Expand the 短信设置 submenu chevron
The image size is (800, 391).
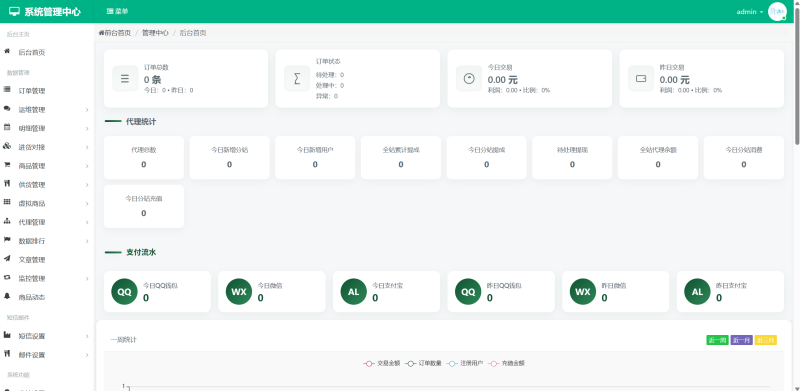[x=87, y=336]
